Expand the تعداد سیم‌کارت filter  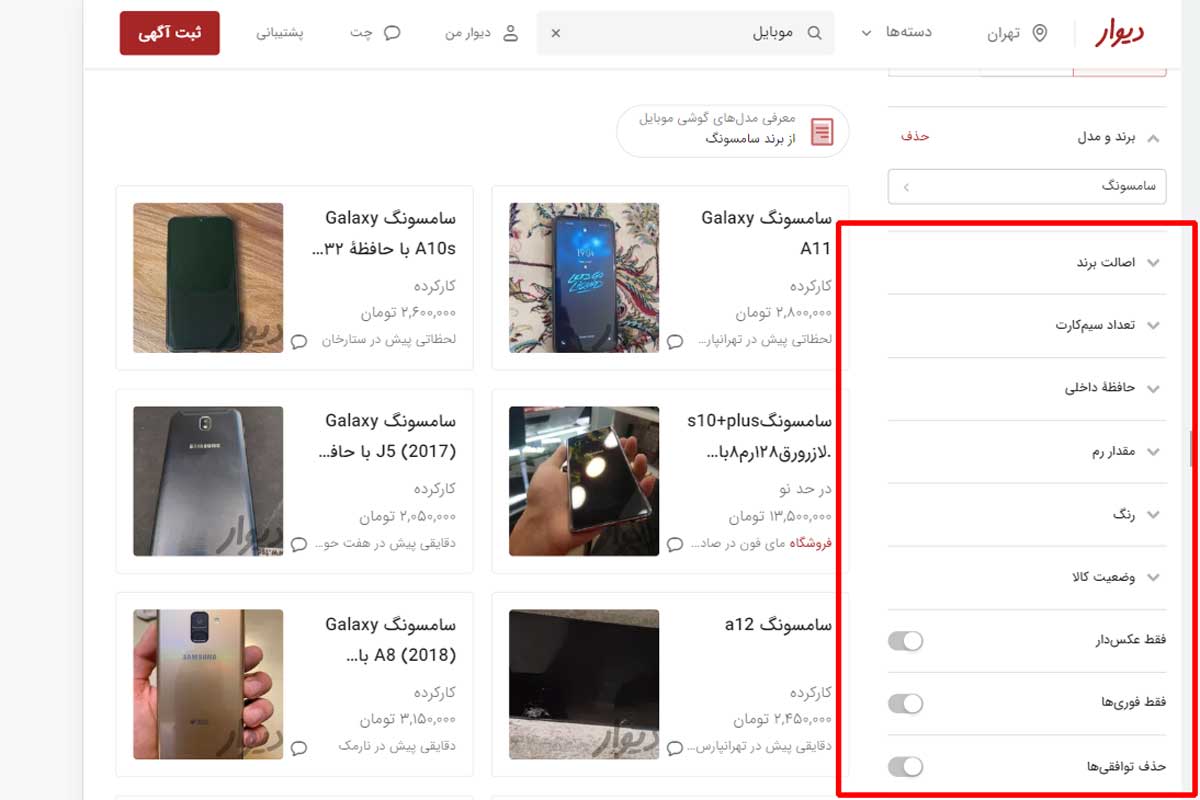coord(1027,326)
